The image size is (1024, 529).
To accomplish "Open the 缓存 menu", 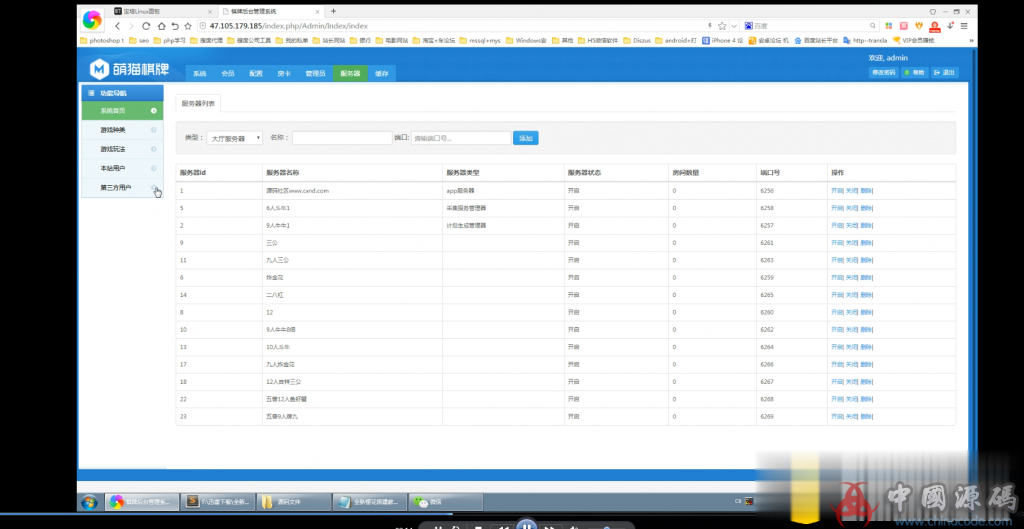I will point(381,74).
